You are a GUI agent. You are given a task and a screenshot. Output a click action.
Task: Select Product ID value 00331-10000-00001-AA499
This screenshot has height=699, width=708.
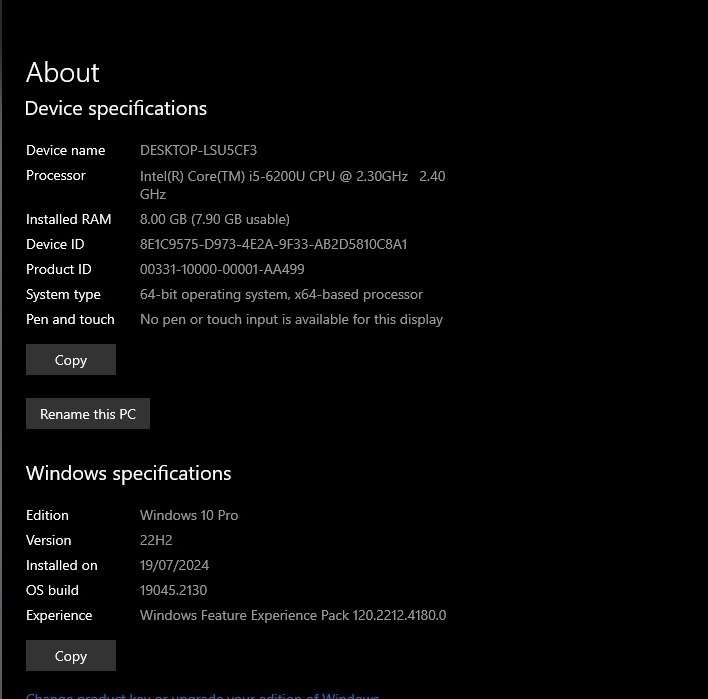click(222, 269)
